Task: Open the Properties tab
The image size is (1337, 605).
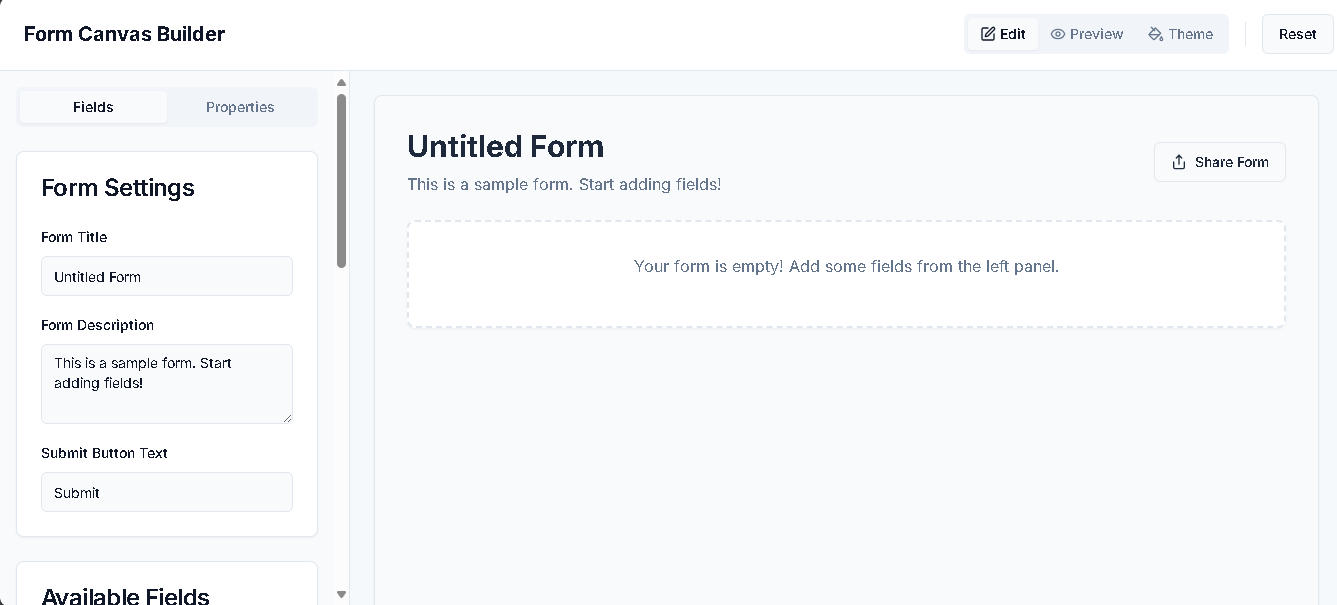Action: [240, 107]
